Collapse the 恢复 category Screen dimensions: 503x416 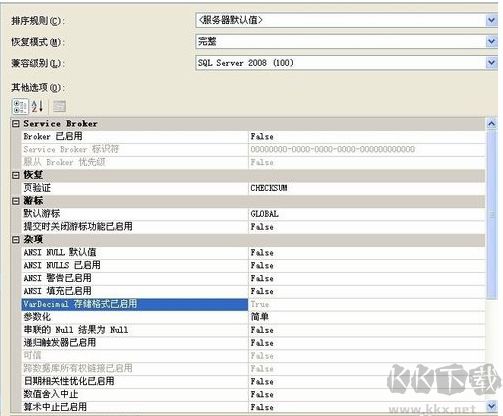pos(16,175)
